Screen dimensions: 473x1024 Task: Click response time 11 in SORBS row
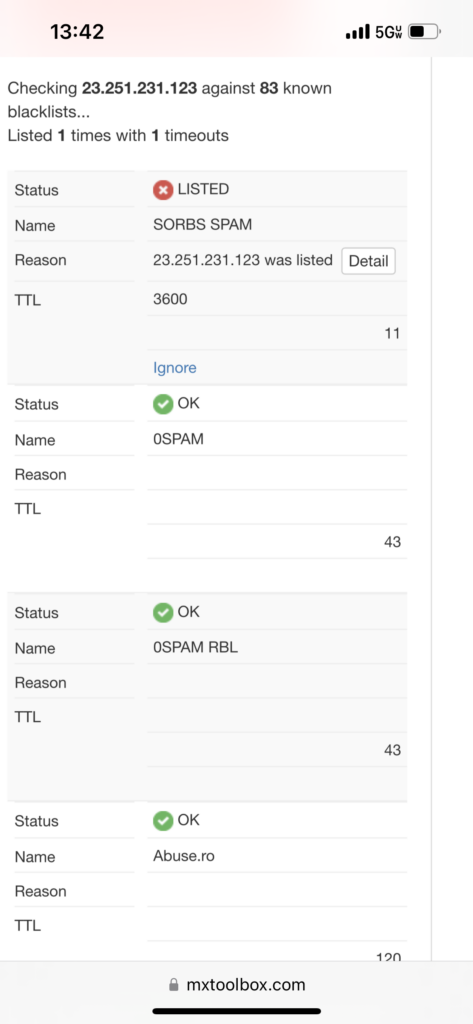pyautogui.click(x=392, y=334)
